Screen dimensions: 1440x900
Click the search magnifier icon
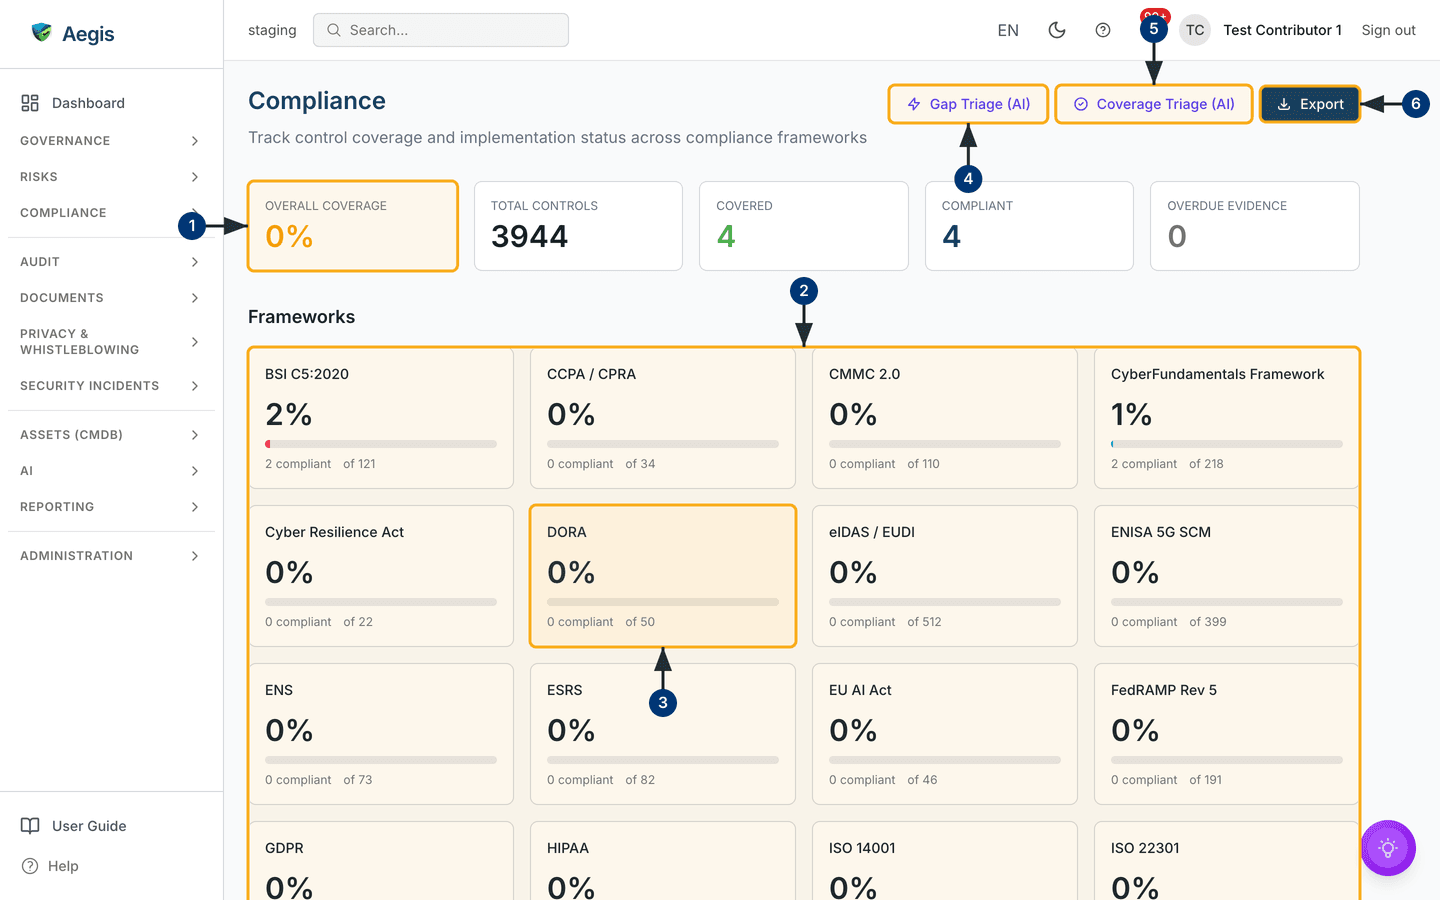click(334, 30)
